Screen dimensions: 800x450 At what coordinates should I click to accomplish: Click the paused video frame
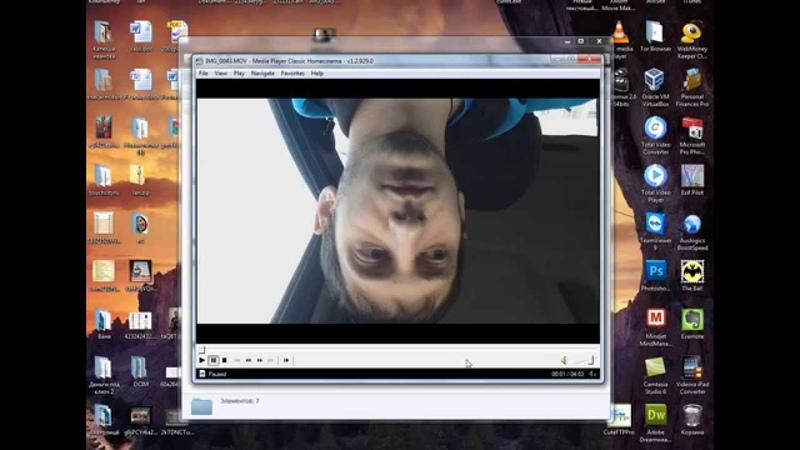click(x=398, y=210)
